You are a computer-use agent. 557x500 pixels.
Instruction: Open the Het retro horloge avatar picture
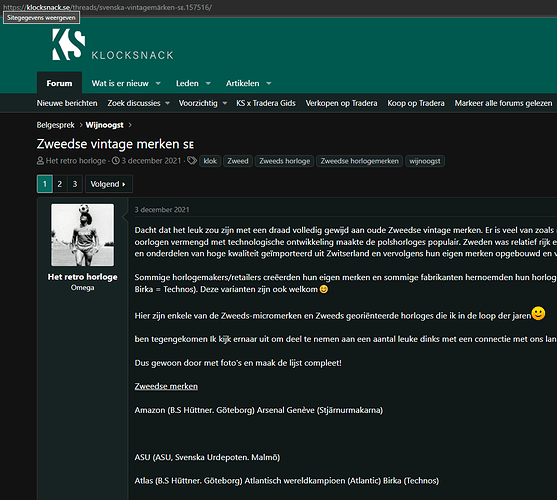point(82,235)
